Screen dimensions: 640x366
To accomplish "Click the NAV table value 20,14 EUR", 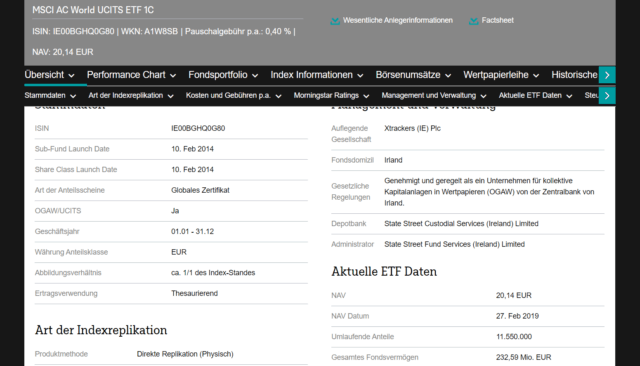I will point(513,295).
